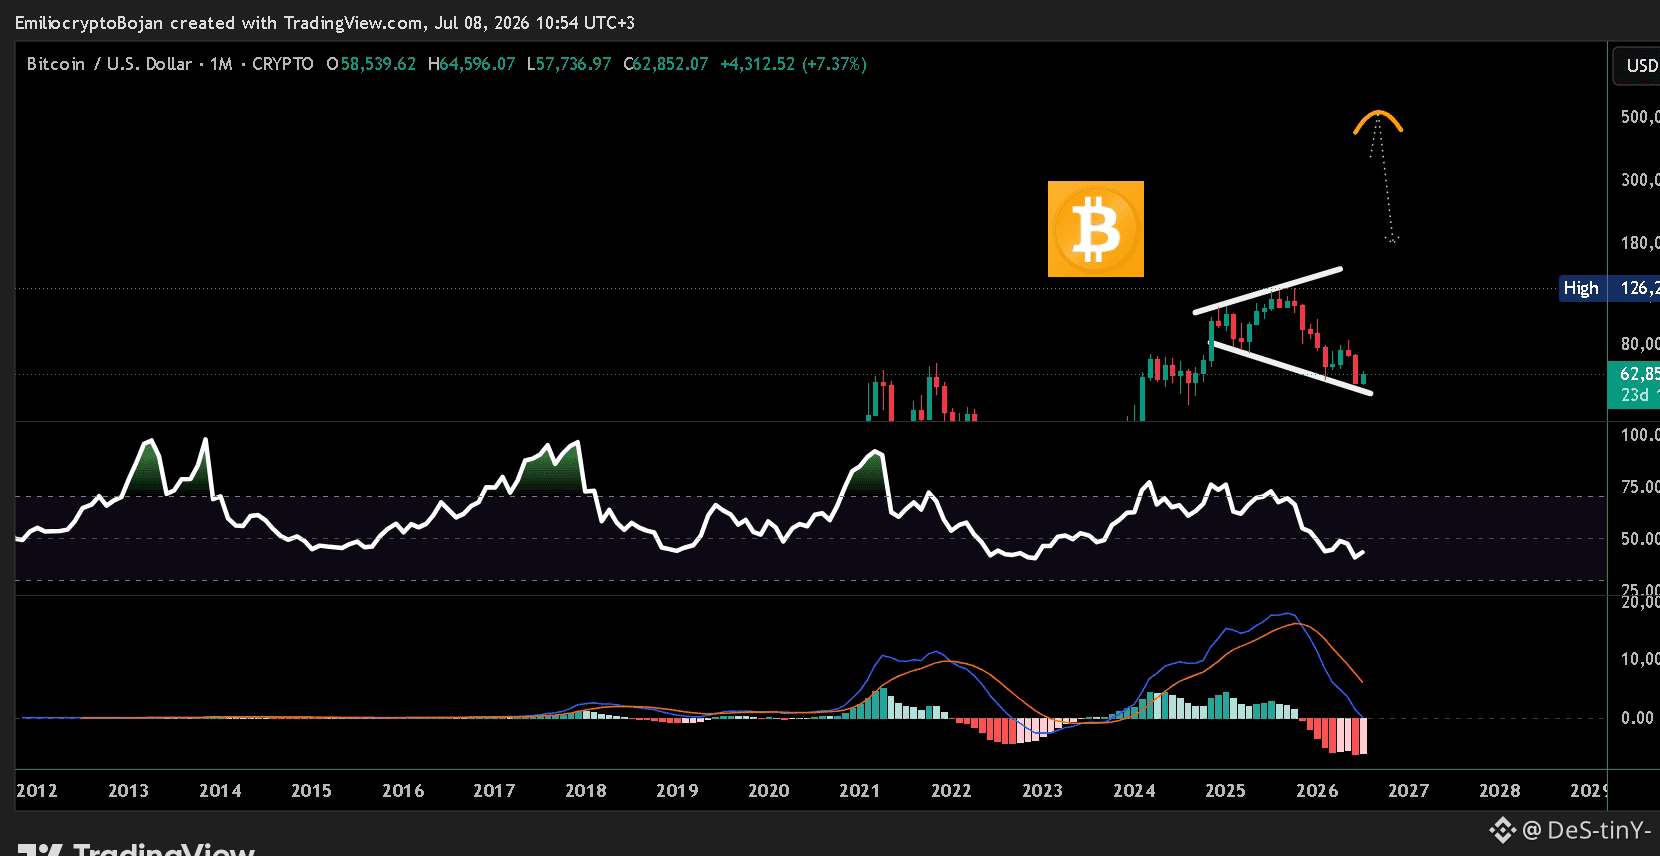The image size is (1660, 856).
Task: Click the 'Jul 08, 2026 10:54 UTC+3' timestamp
Action: pyautogui.click(x=535, y=23)
